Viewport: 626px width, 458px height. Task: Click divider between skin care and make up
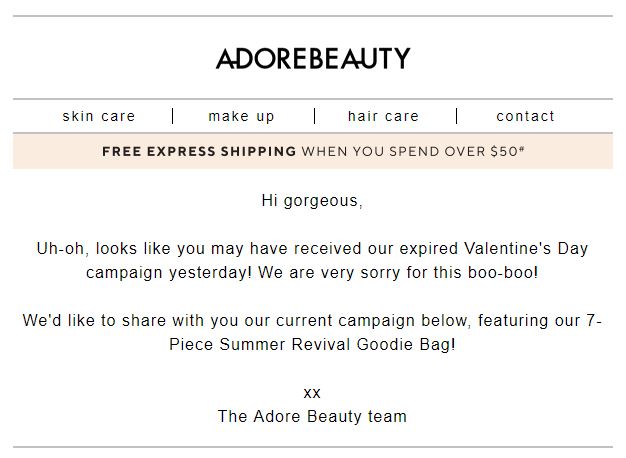point(172,116)
